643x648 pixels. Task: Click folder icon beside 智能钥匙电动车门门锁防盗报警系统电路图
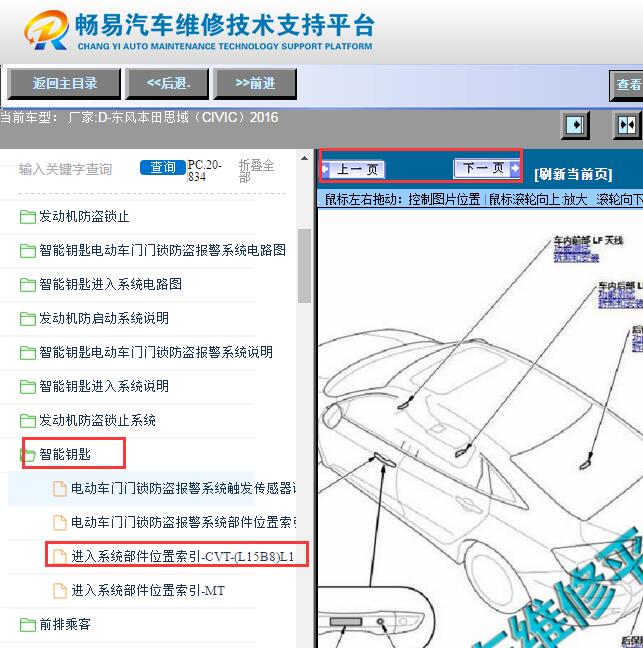(x=27, y=250)
